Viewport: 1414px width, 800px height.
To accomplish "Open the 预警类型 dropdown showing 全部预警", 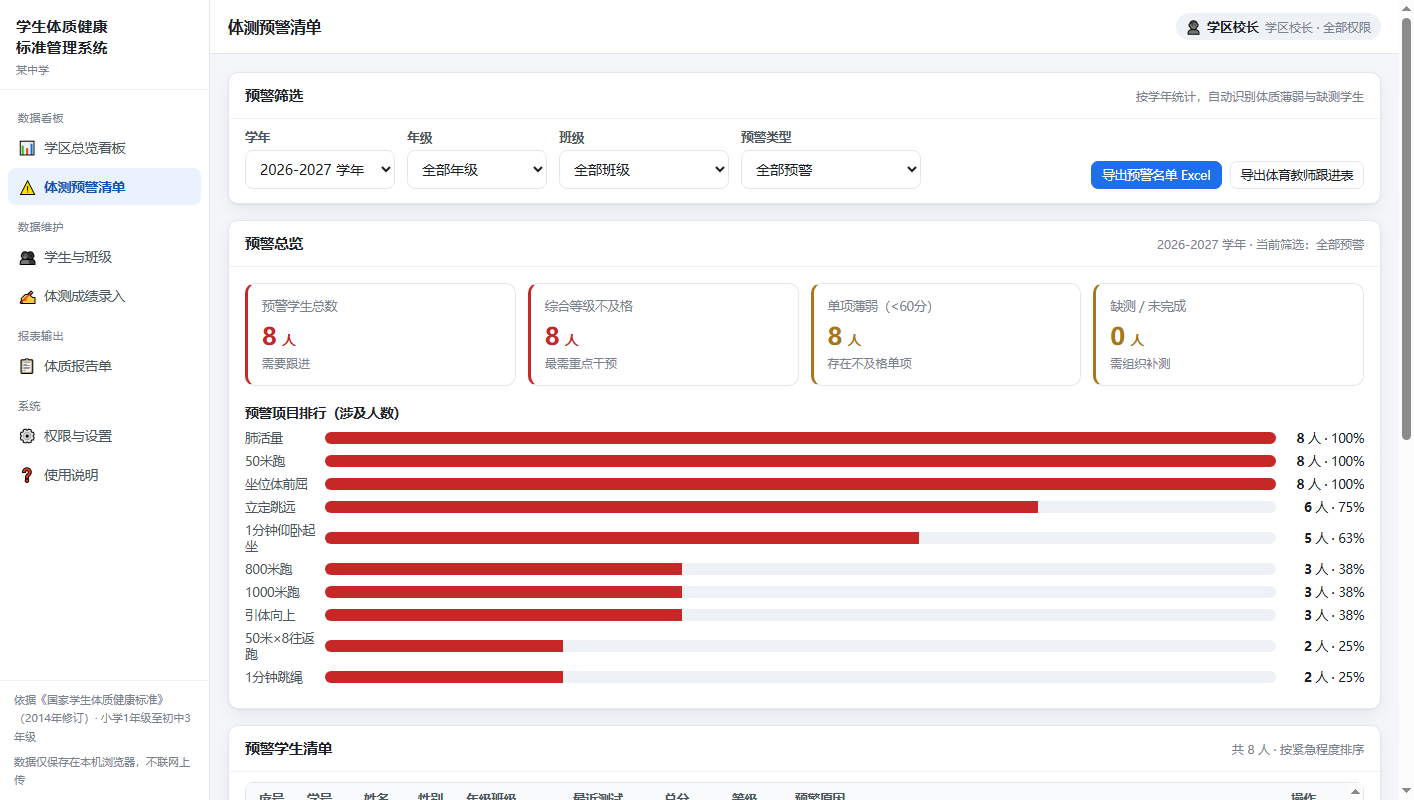I will tap(831, 170).
